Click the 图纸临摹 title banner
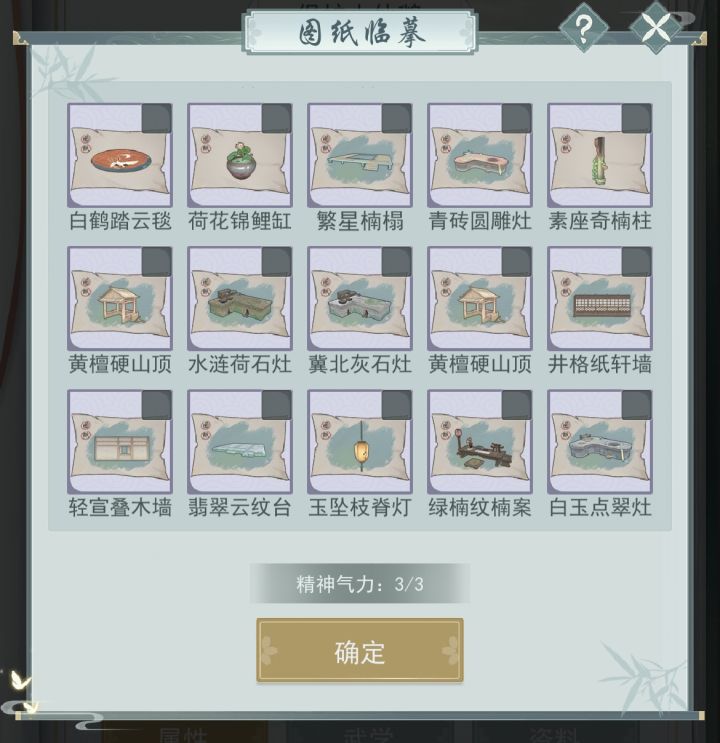This screenshot has height=743, width=720. tap(360, 32)
